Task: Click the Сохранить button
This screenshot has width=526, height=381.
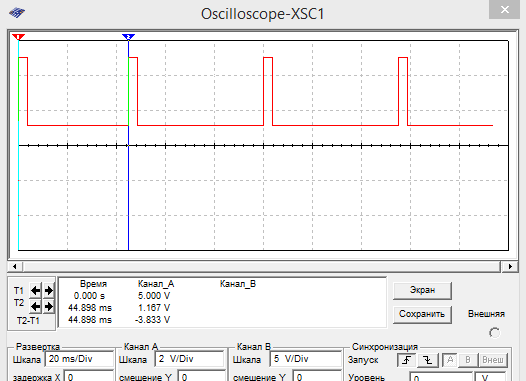Action: click(x=422, y=314)
